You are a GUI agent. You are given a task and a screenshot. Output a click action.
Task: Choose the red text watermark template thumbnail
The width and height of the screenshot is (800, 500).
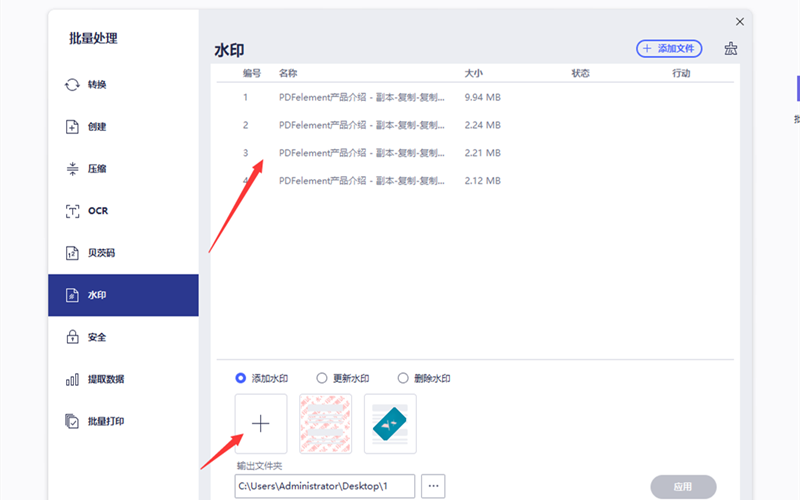click(x=325, y=423)
